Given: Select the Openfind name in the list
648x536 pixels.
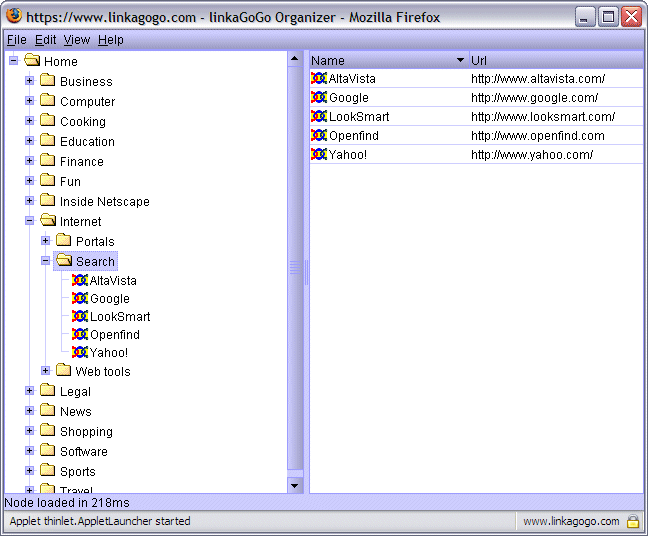Looking at the screenshot, I should [x=354, y=136].
